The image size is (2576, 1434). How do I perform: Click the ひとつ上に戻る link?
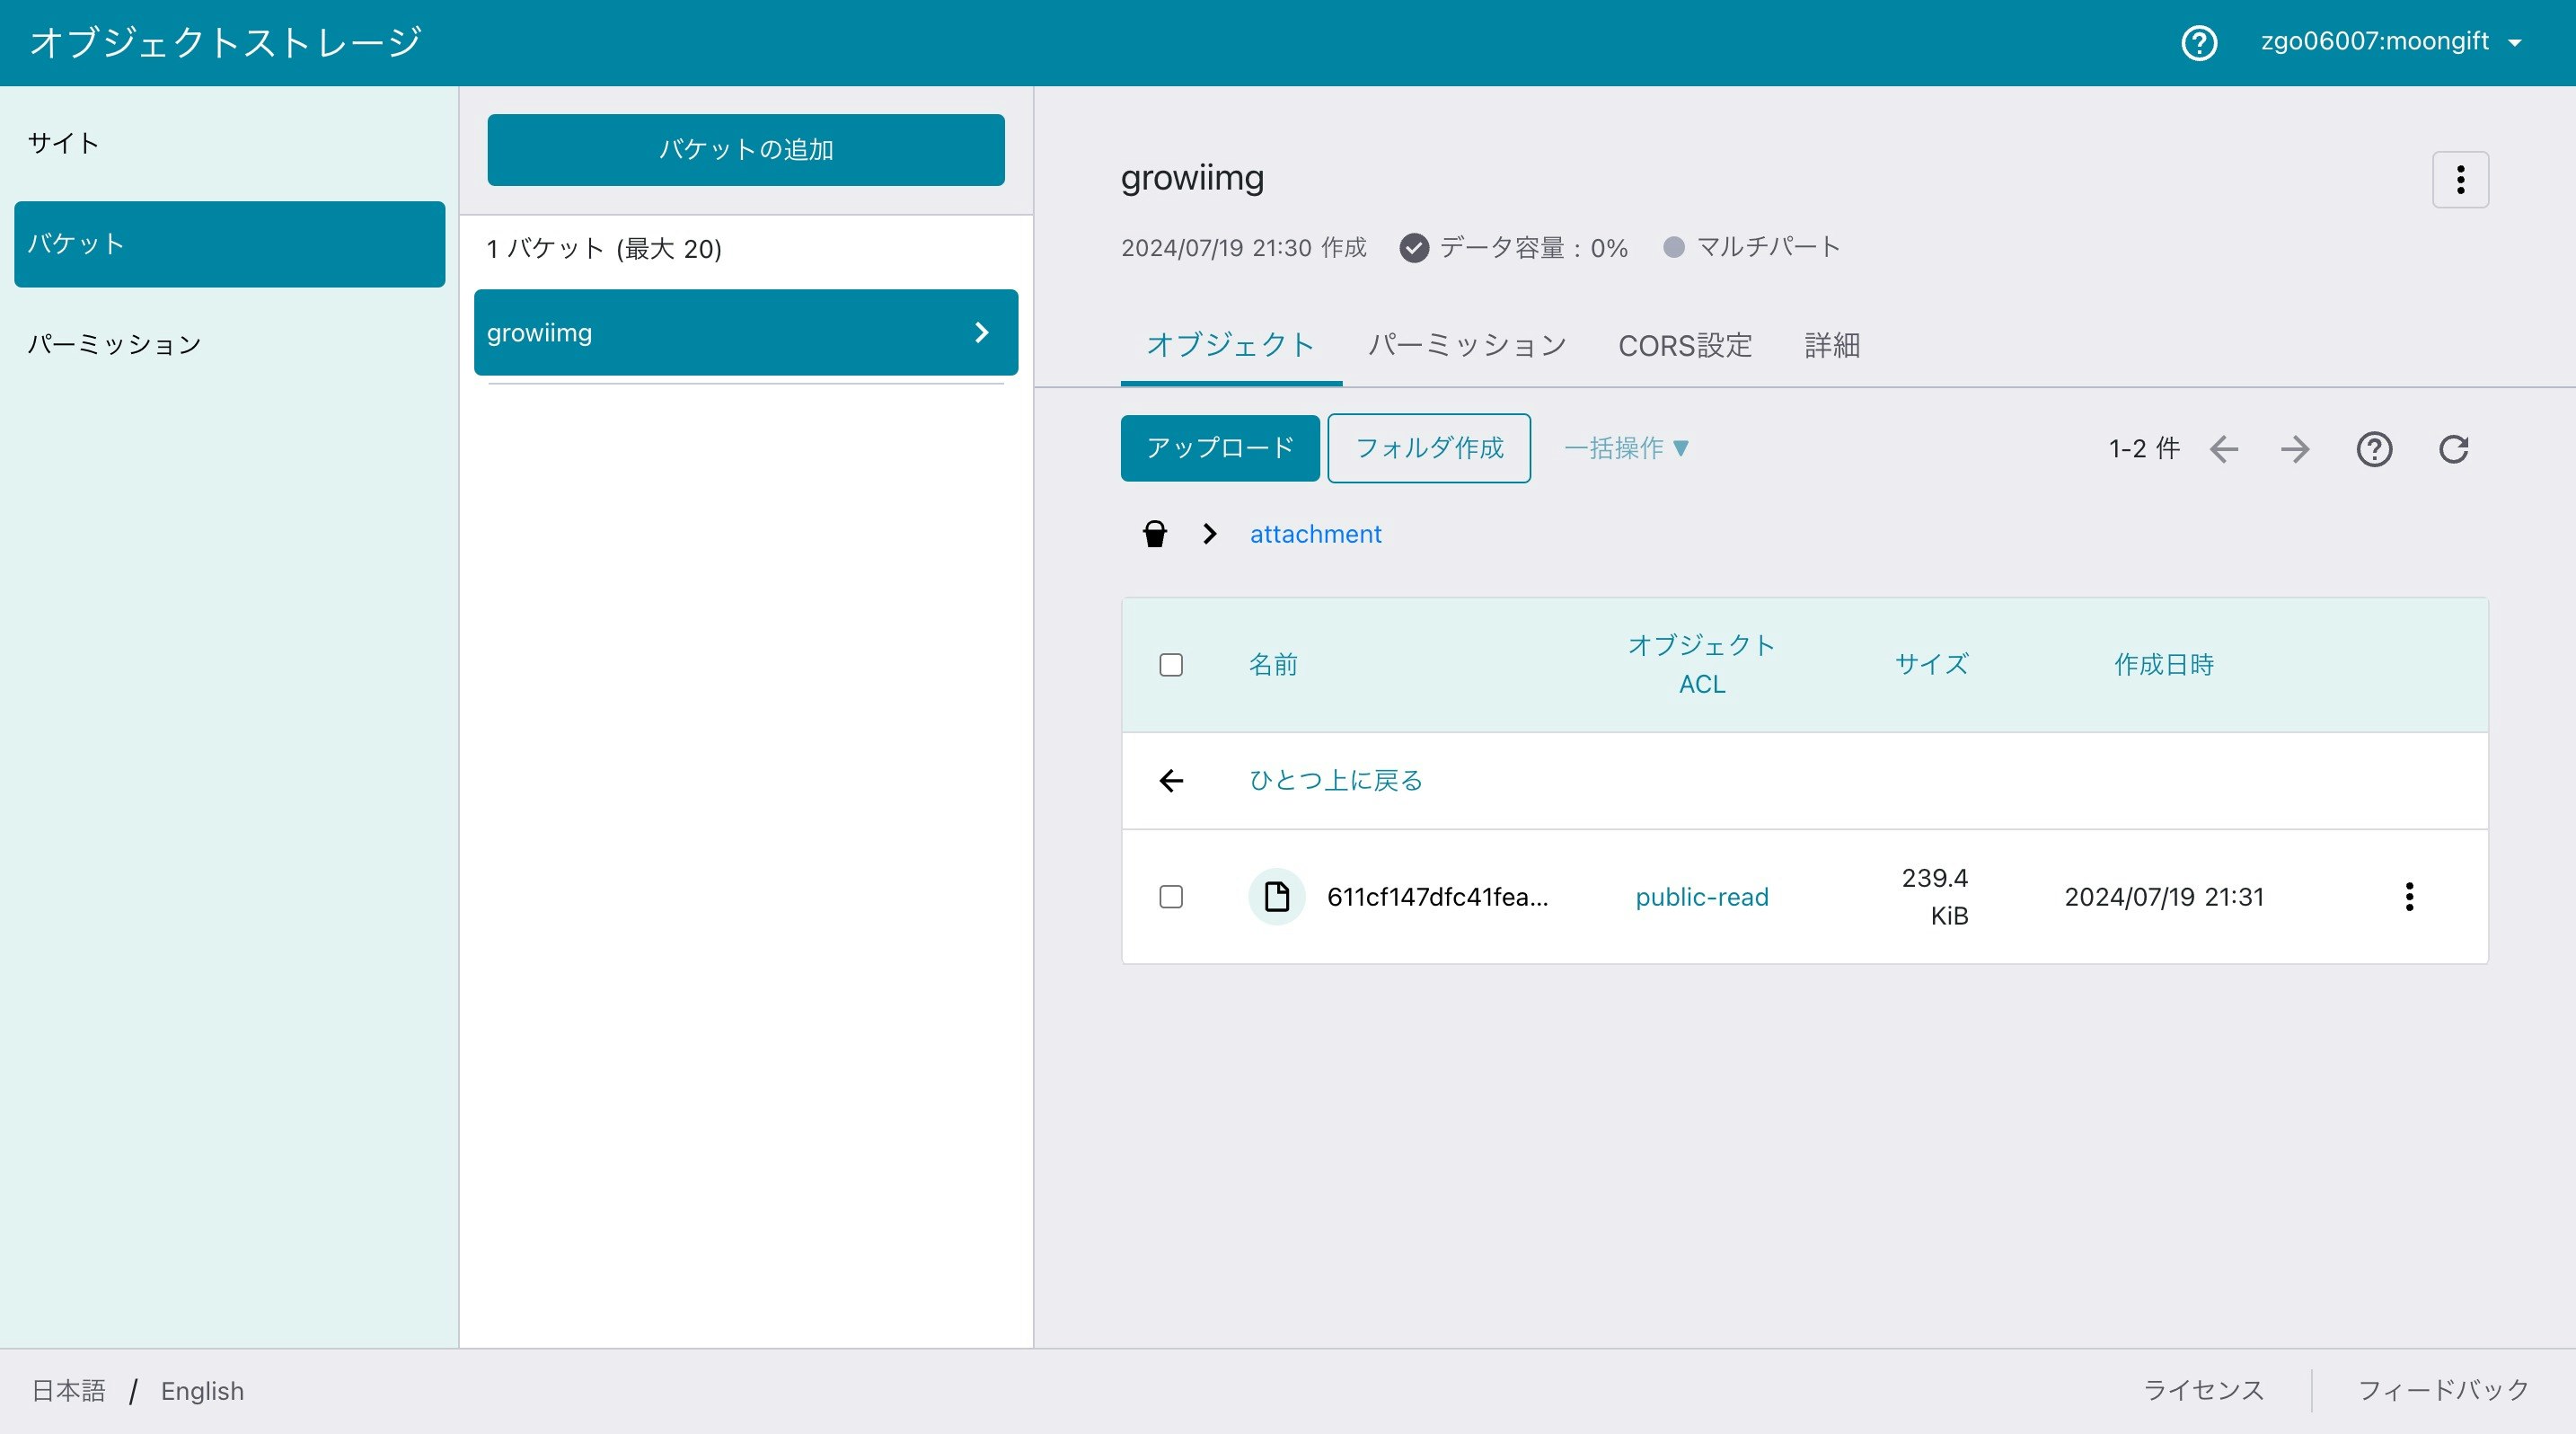[x=1335, y=780]
